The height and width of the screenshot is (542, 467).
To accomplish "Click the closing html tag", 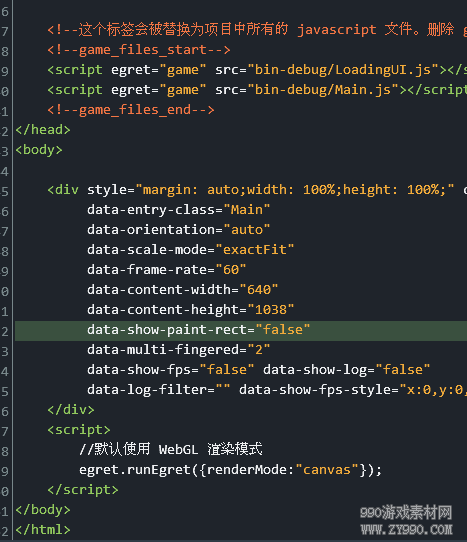I will tap(43, 530).
